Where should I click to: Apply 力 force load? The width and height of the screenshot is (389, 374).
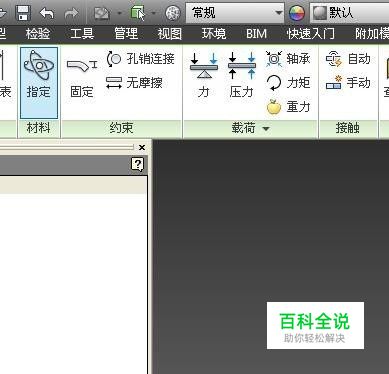click(x=204, y=74)
